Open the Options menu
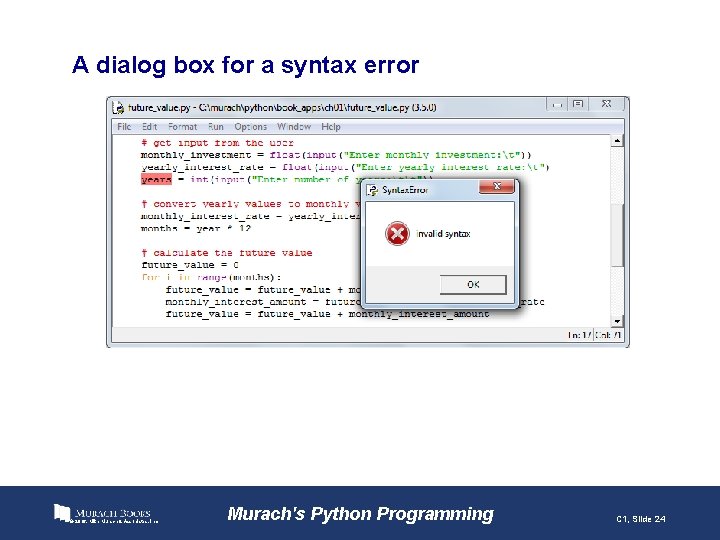720x540 pixels. coord(250,127)
